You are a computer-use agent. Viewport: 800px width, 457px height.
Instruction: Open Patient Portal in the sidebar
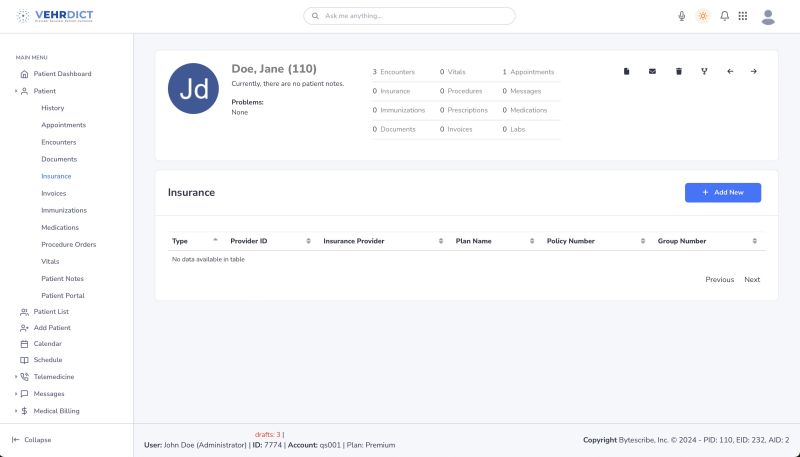(63, 295)
